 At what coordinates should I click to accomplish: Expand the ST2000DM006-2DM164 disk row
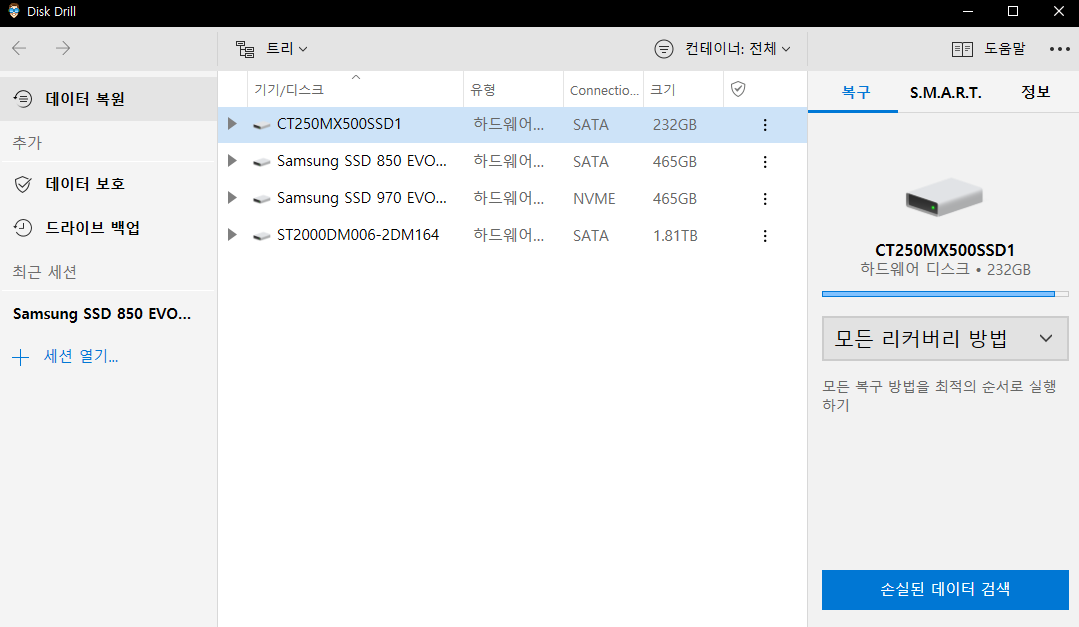tap(232, 235)
